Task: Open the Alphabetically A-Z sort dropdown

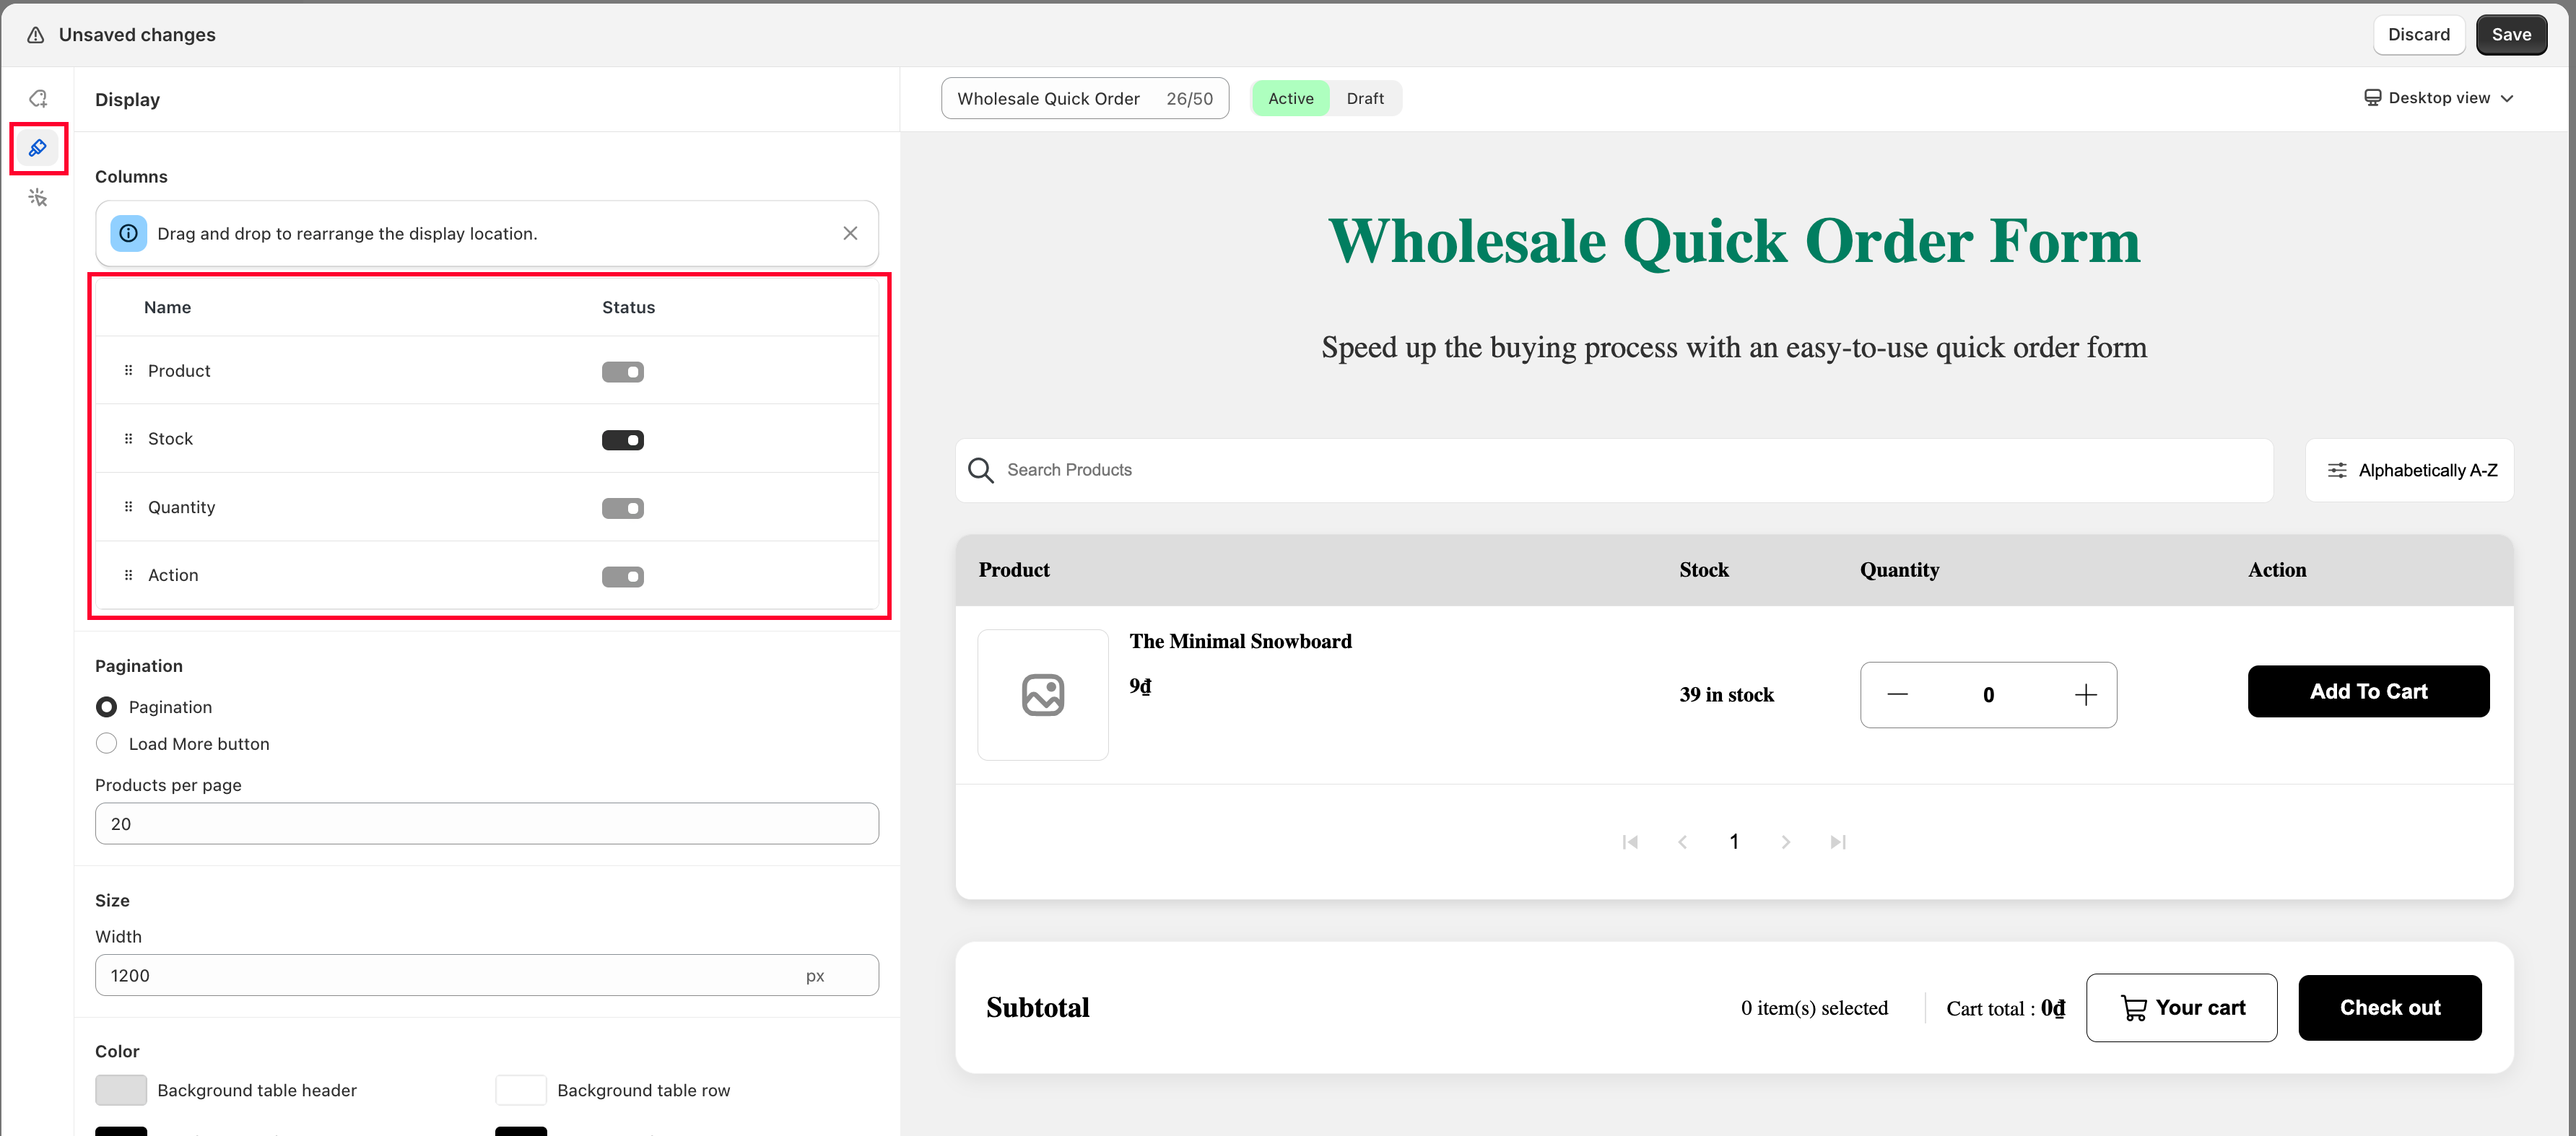Action: (2410, 470)
